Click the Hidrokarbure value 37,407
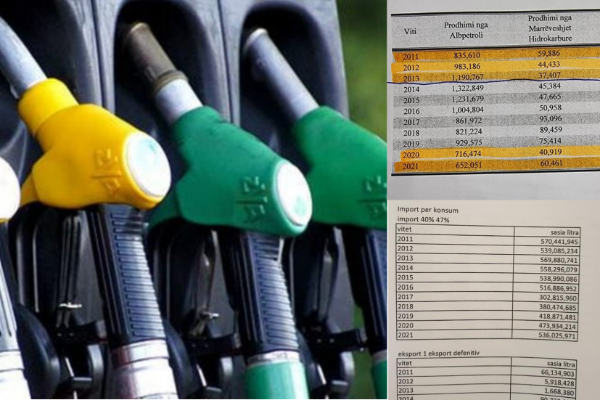The image size is (600, 400). [x=549, y=75]
